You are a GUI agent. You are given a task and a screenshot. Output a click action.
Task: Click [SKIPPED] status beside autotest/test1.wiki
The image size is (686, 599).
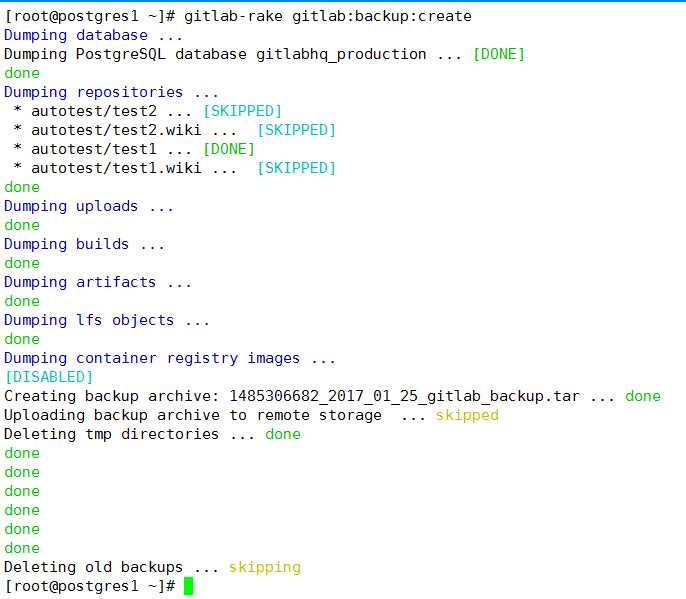coord(296,168)
